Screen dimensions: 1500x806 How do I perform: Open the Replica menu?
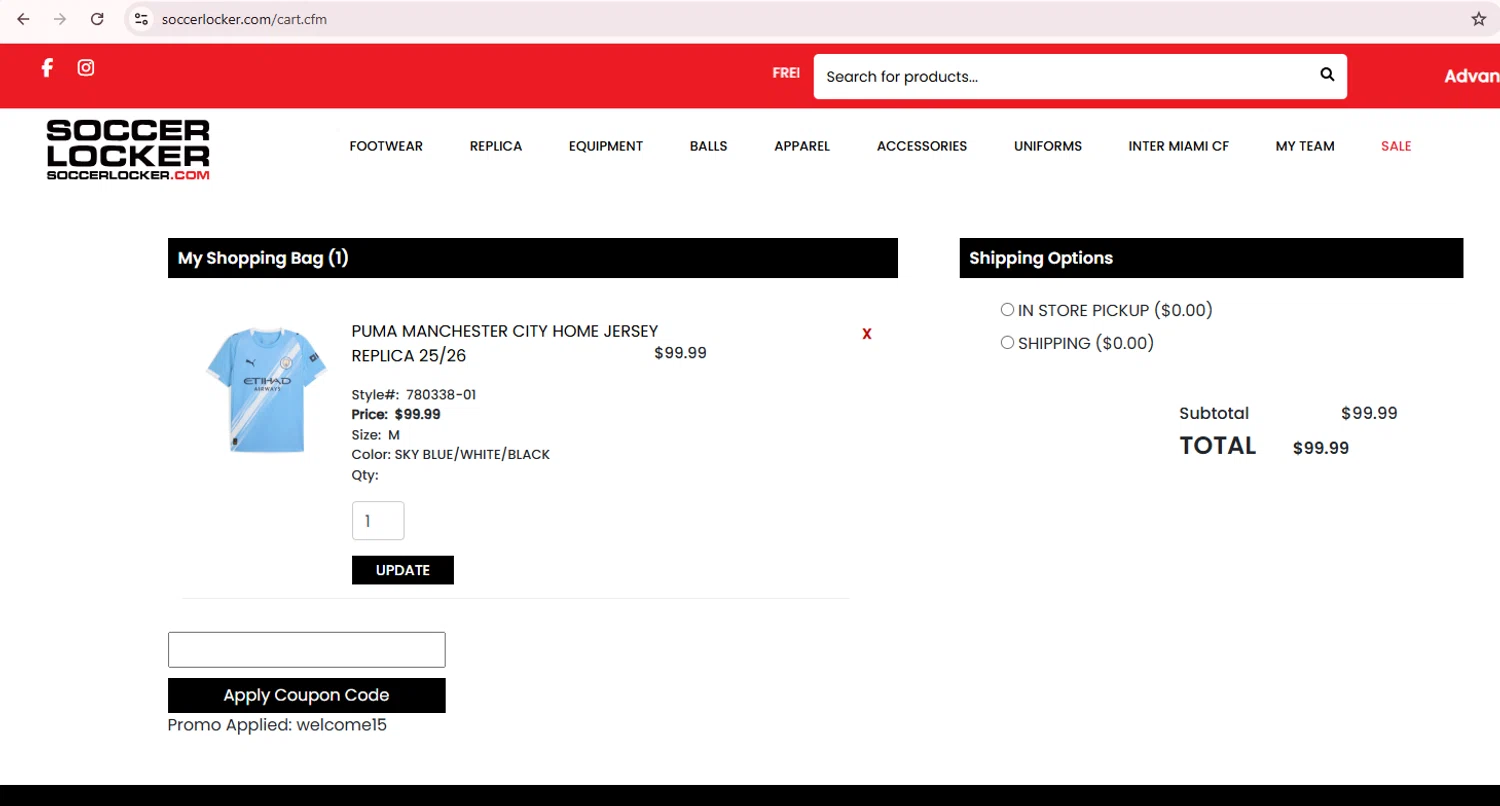pyautogui.click(x=496, y=146)
